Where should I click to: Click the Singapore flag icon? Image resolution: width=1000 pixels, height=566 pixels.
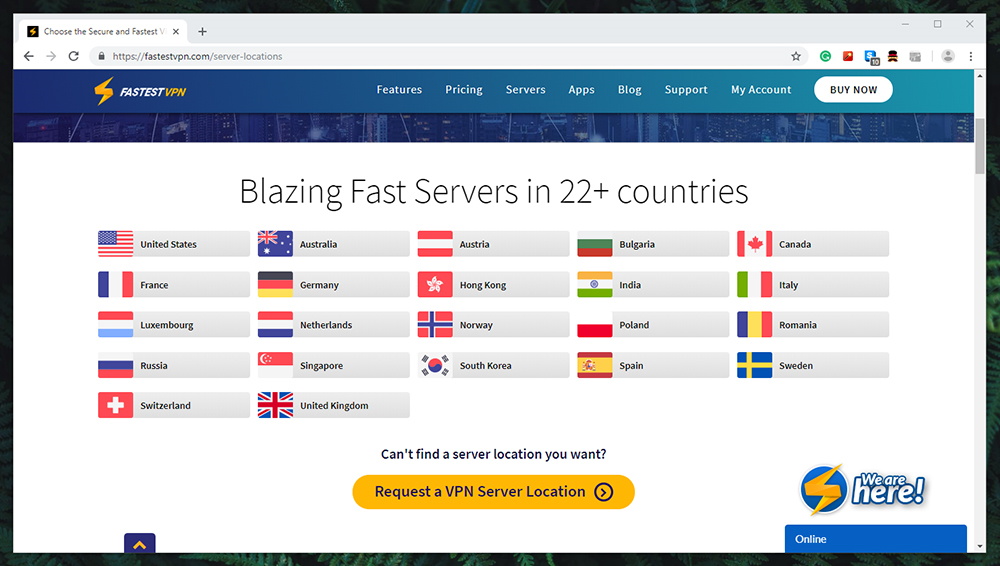click(x=275, y=365)
